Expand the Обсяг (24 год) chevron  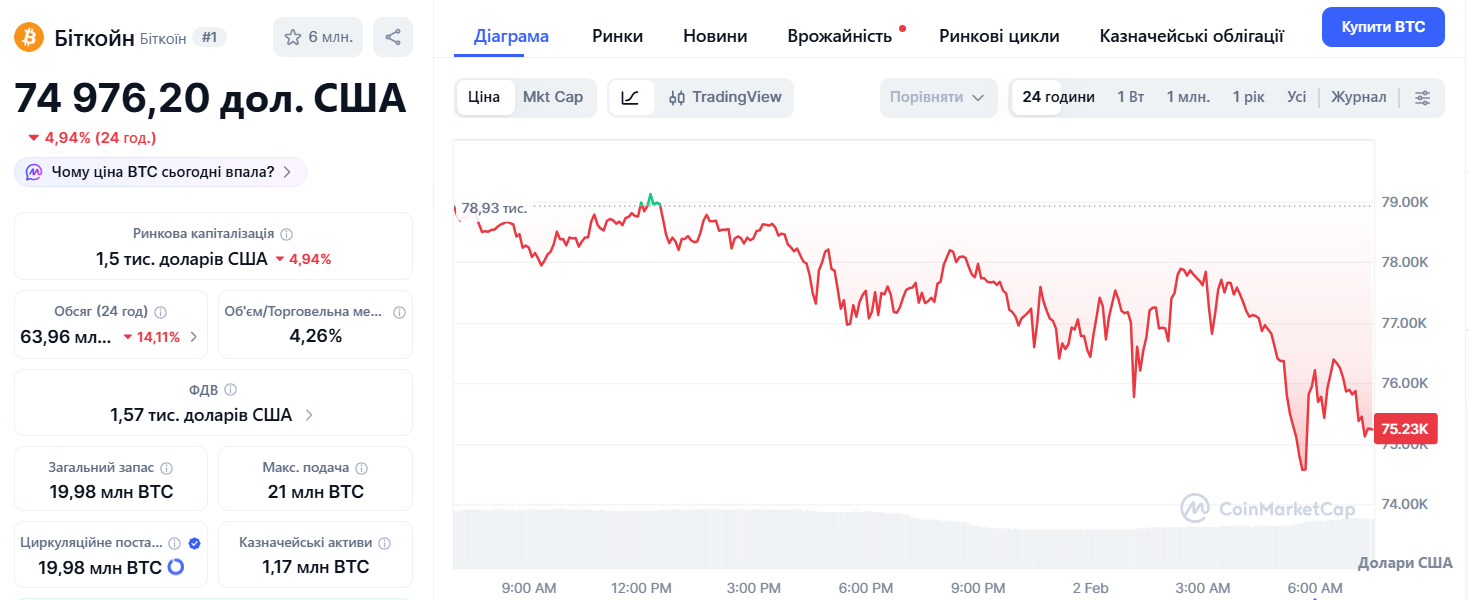(193, 337)
